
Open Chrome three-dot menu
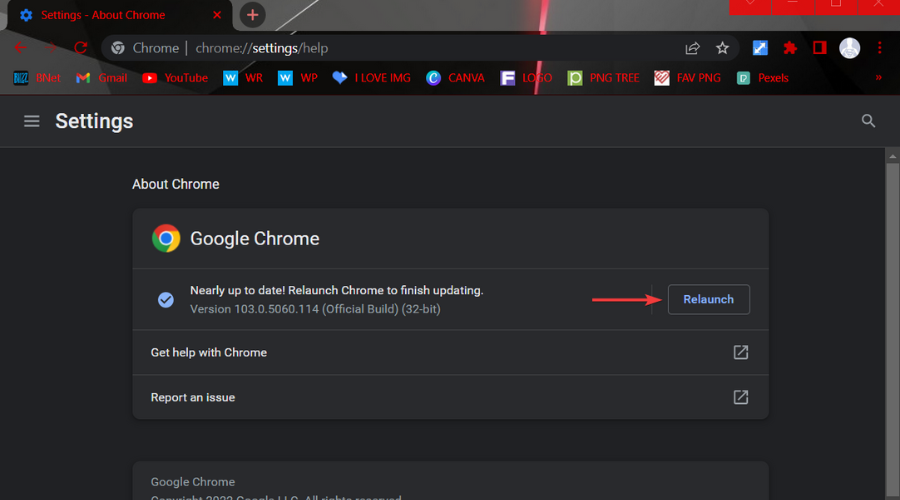click(x=879, y=48)
